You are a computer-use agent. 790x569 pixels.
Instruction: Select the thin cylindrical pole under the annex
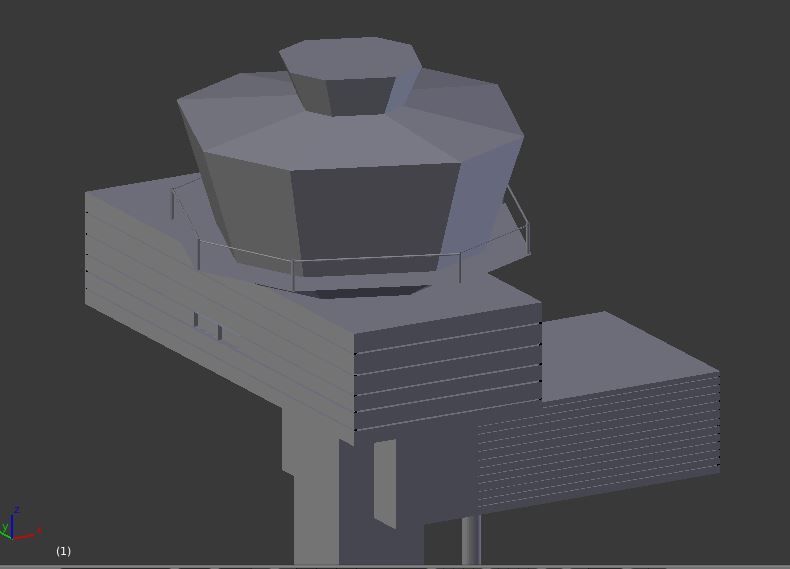471,538
